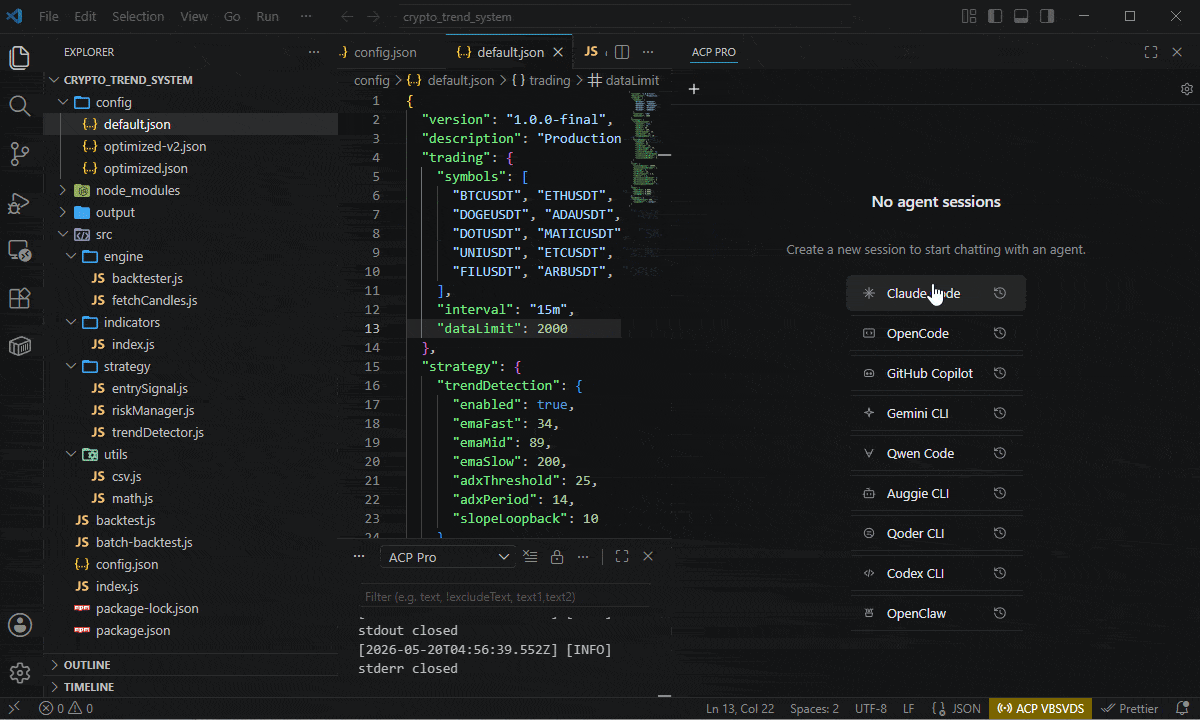Start an OpenClaw agent session
Viewport: 1200px width, 720px height.
(x=936, y=613)
